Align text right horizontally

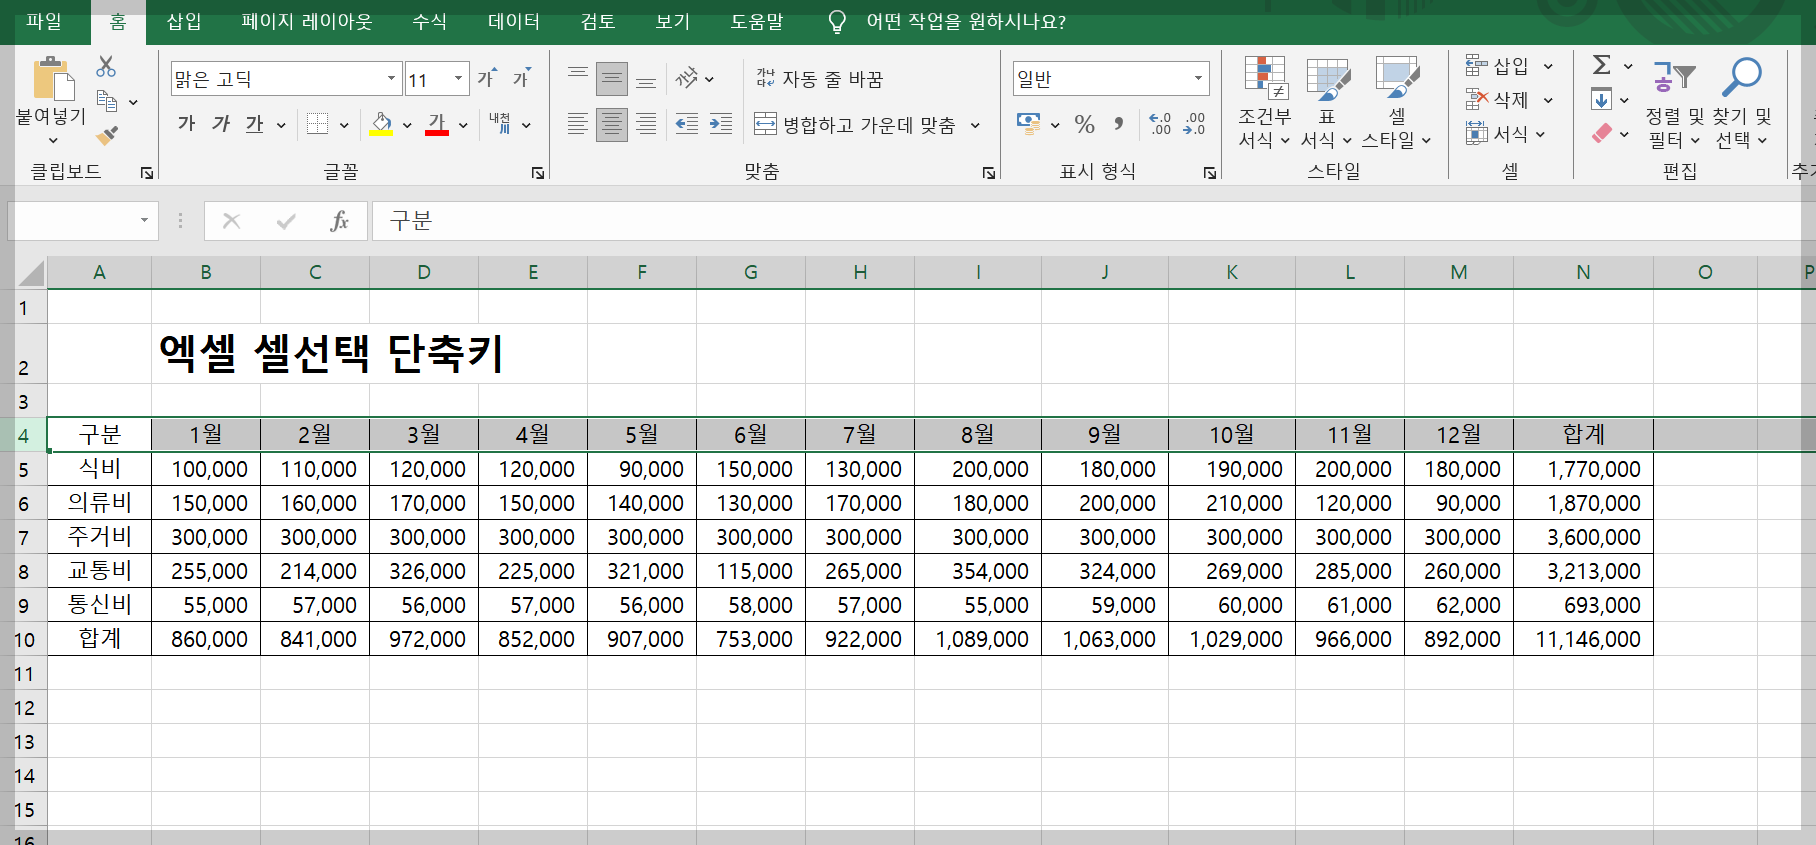coord(646,124)
